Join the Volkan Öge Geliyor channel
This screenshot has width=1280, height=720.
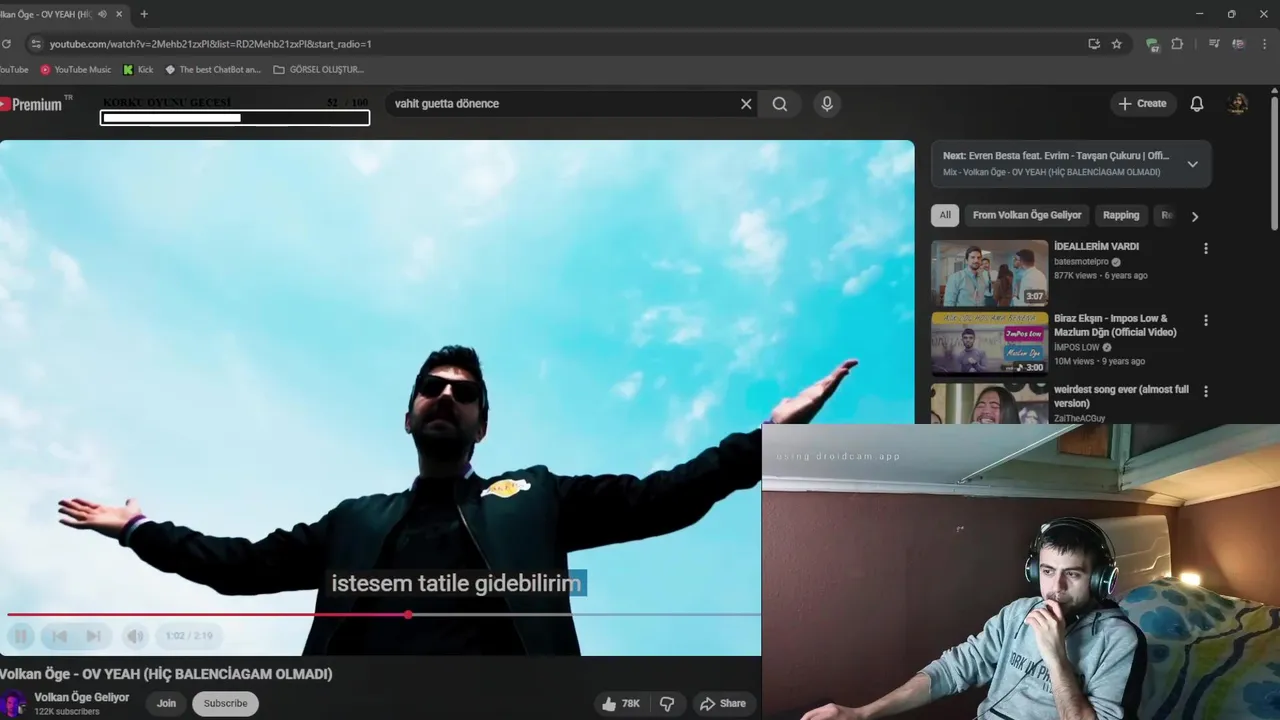tap(166, 704)
